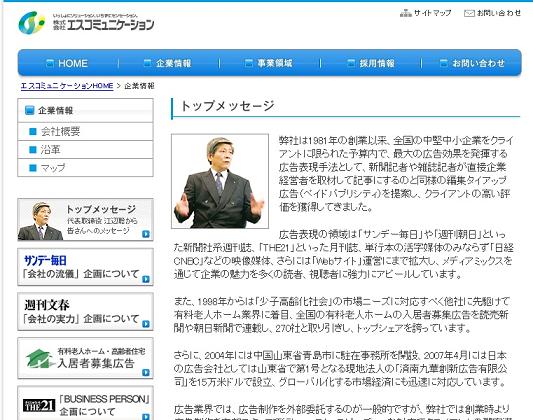Go to 採用情報 navigation item

(x=371, y=63)
